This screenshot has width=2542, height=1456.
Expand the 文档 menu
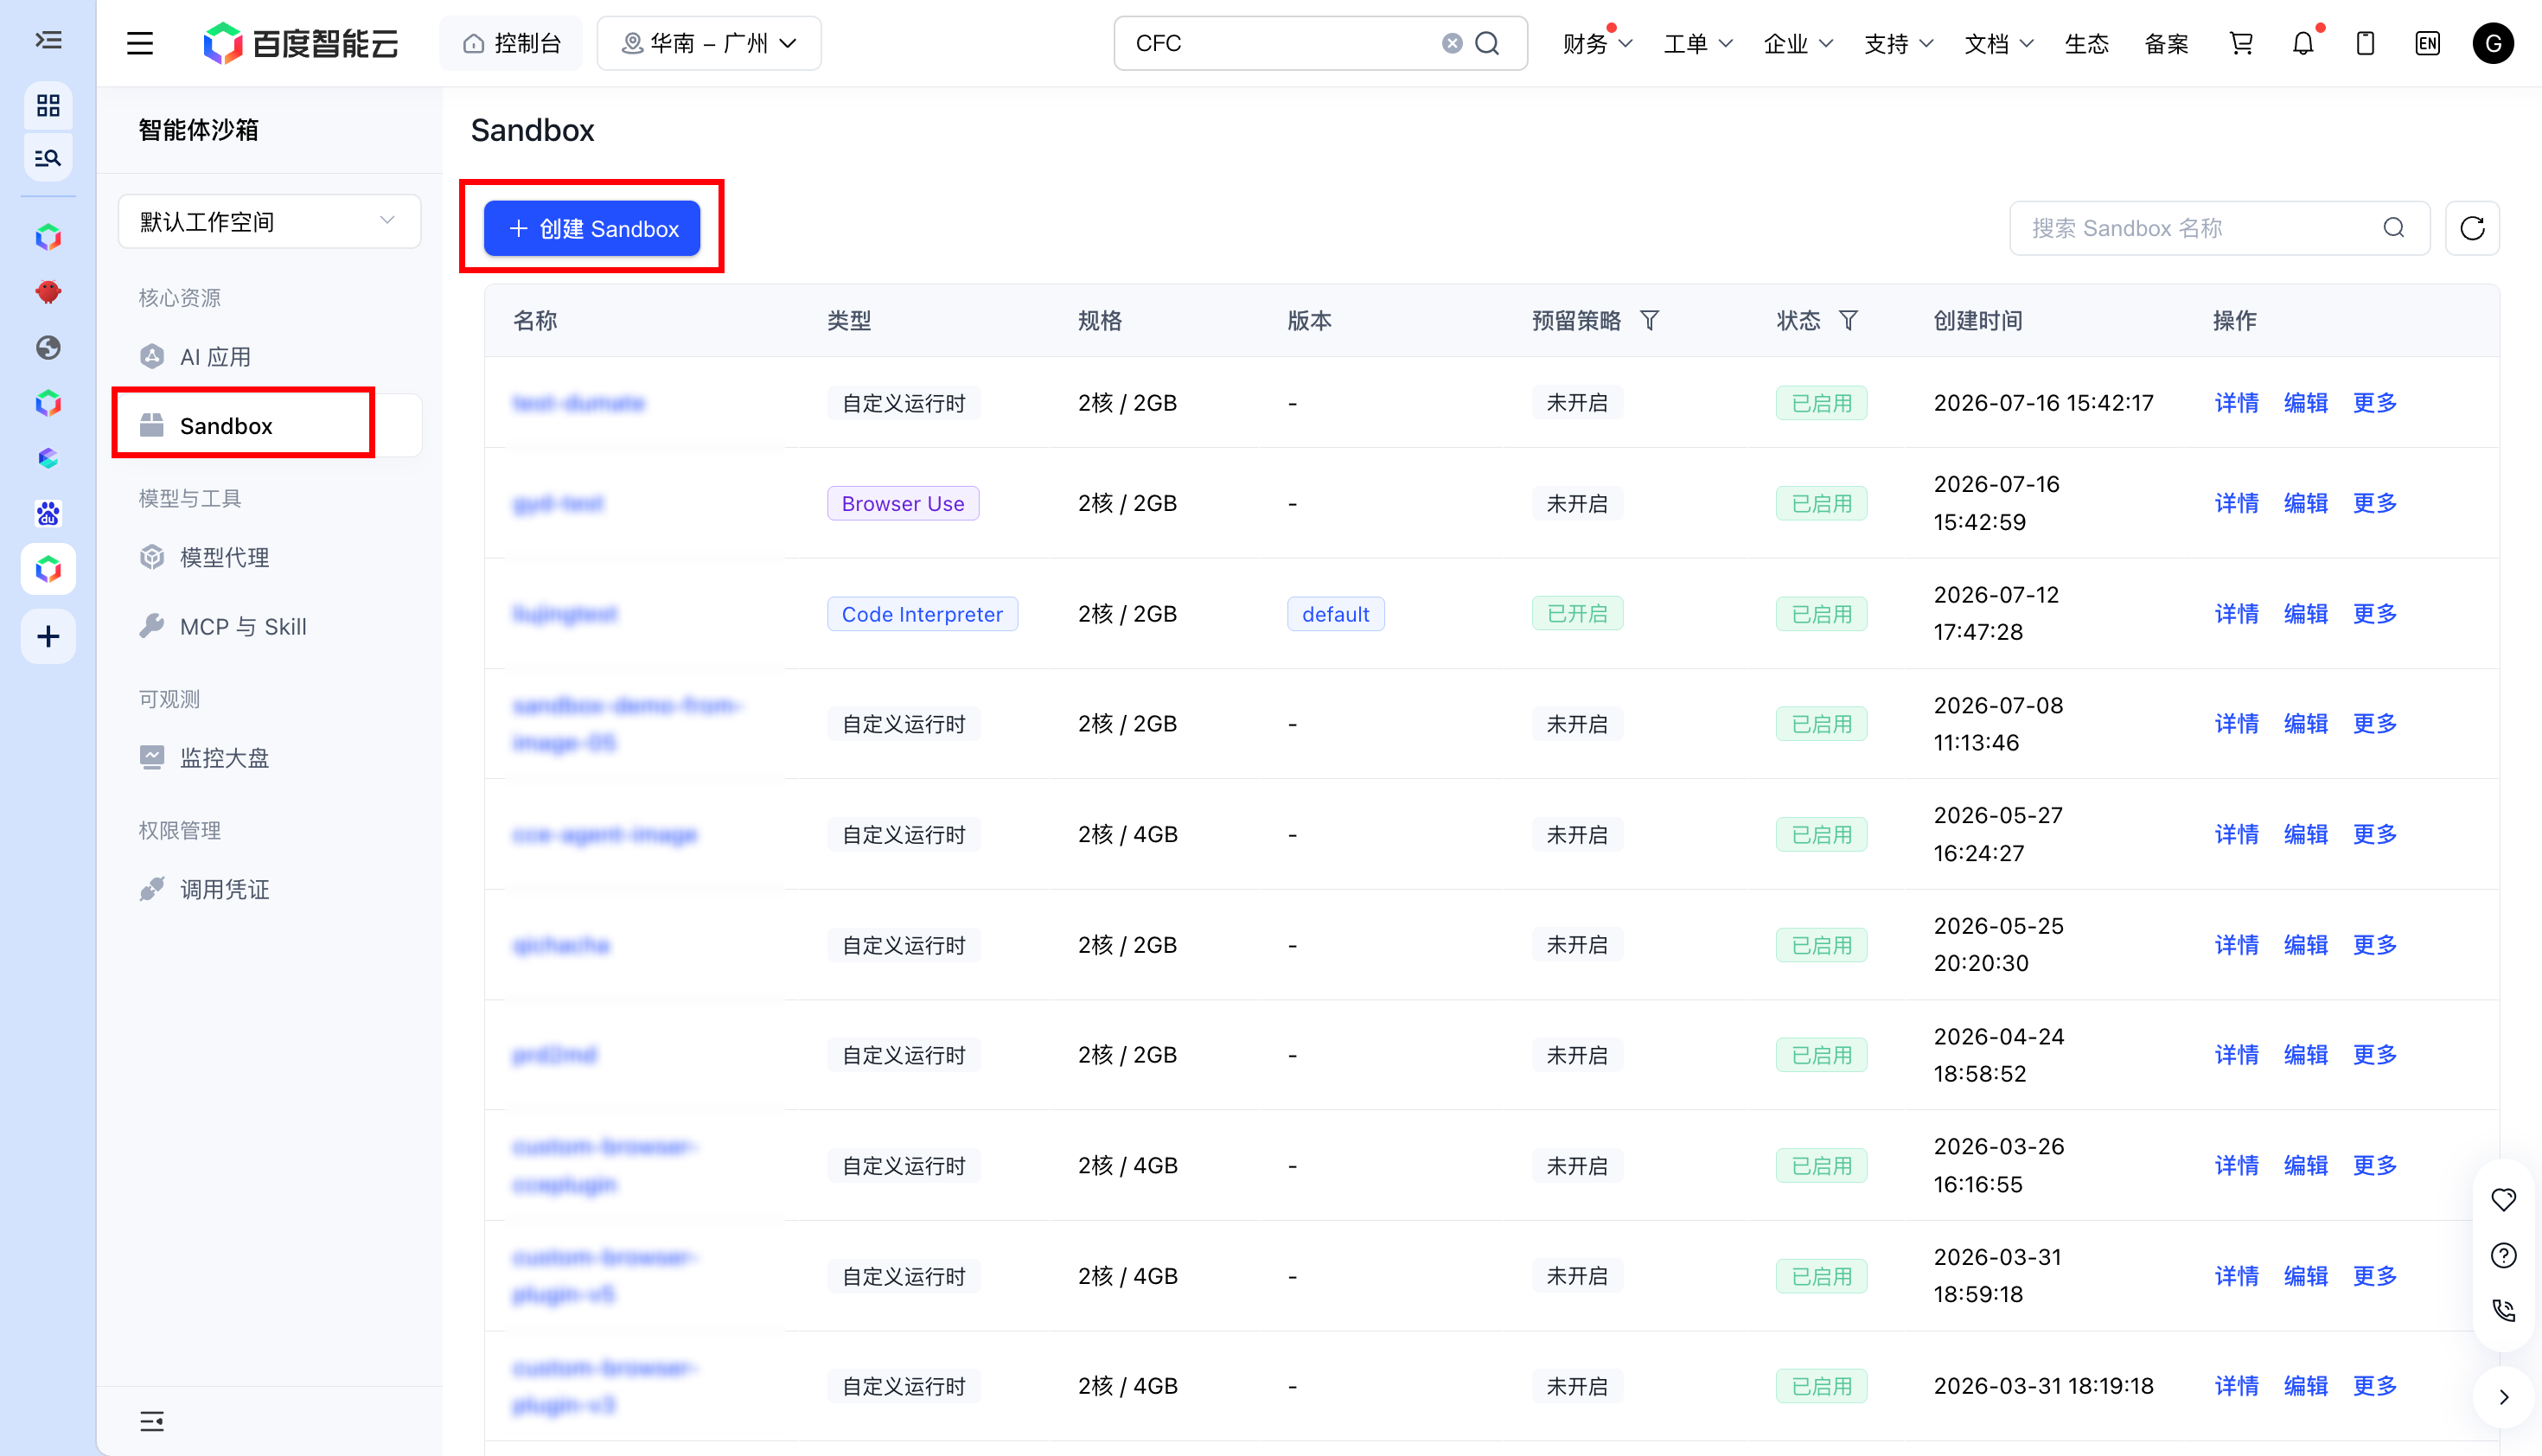(1998, 43)
